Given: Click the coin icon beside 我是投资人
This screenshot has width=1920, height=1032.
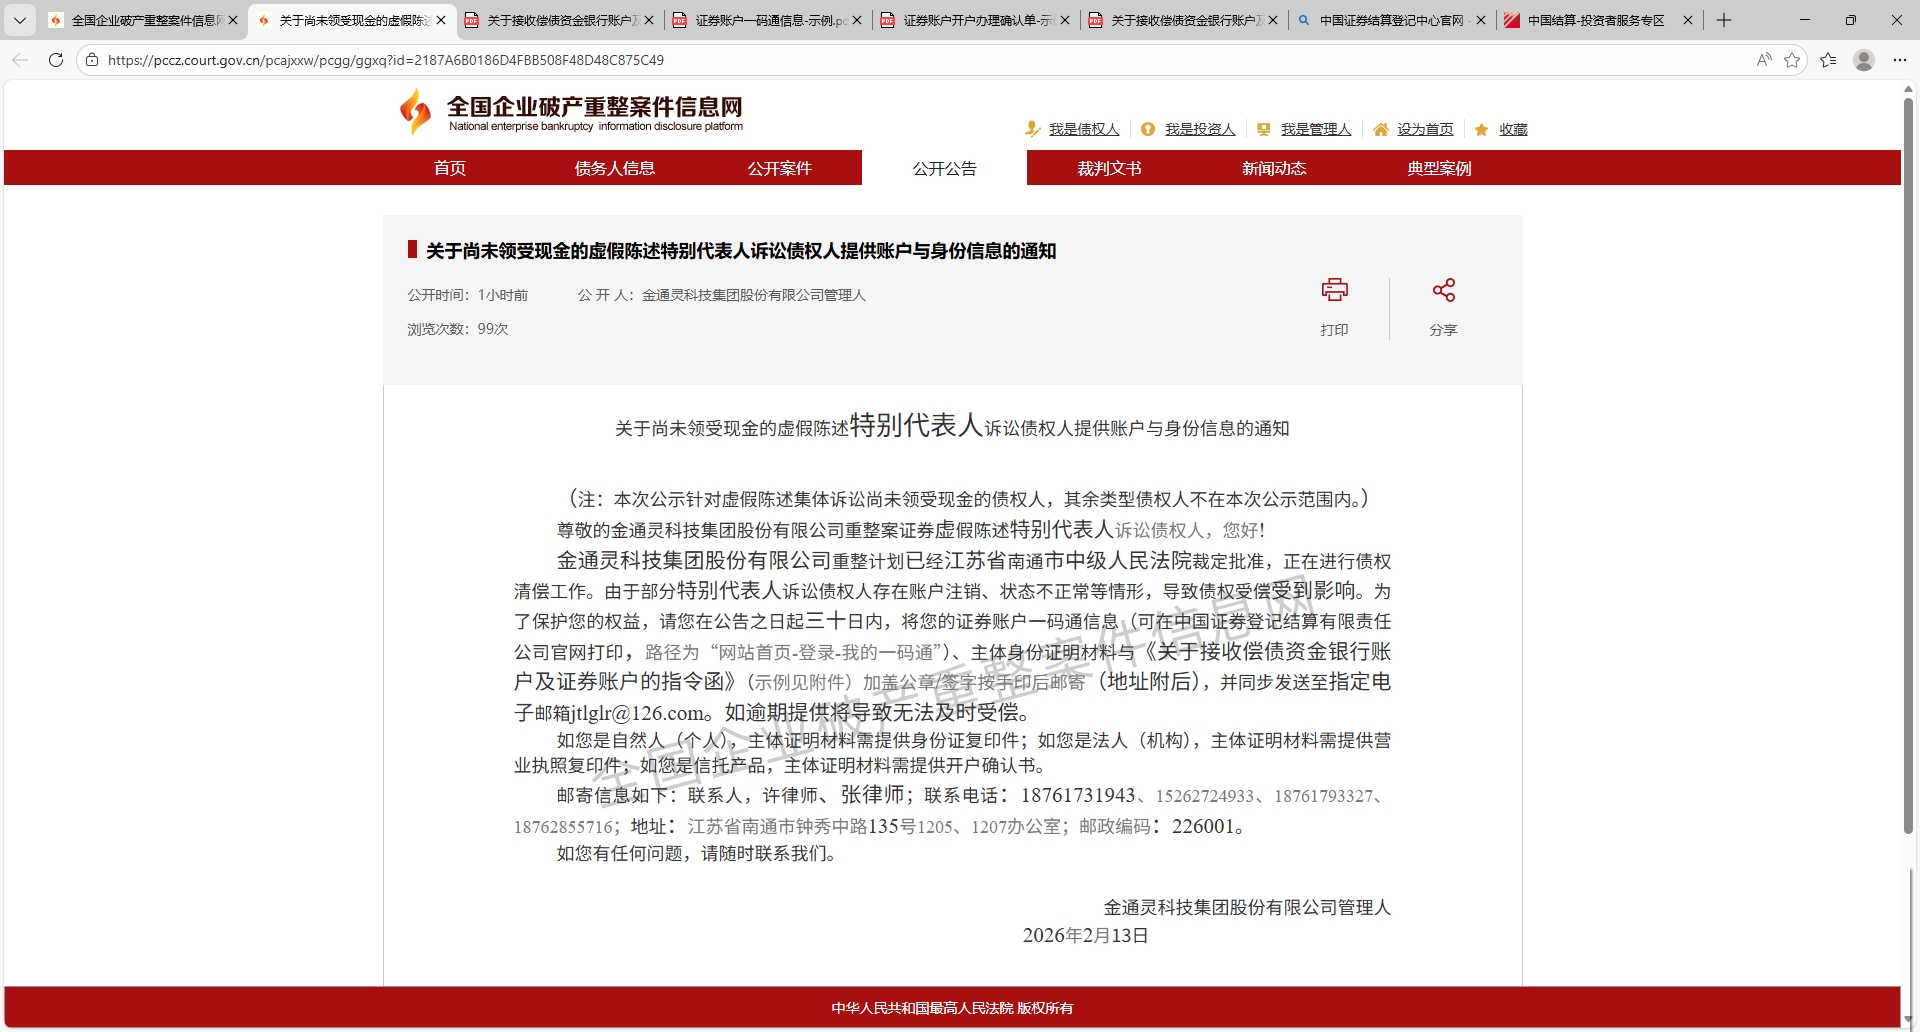Looking at the screenshot, I should [1148, 129].
